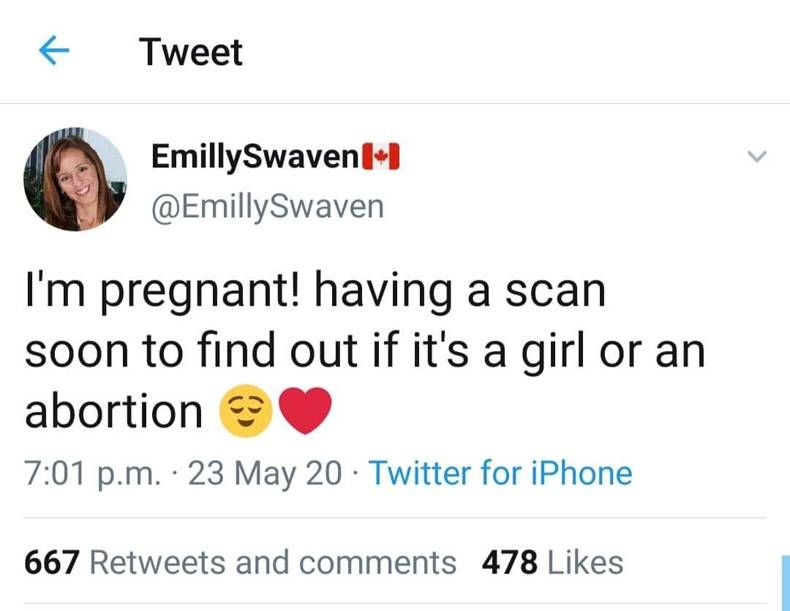This screenshot has width=790, height=611.
Task: Click the Canadian flag emoji
Action: (x=381, y=157)
